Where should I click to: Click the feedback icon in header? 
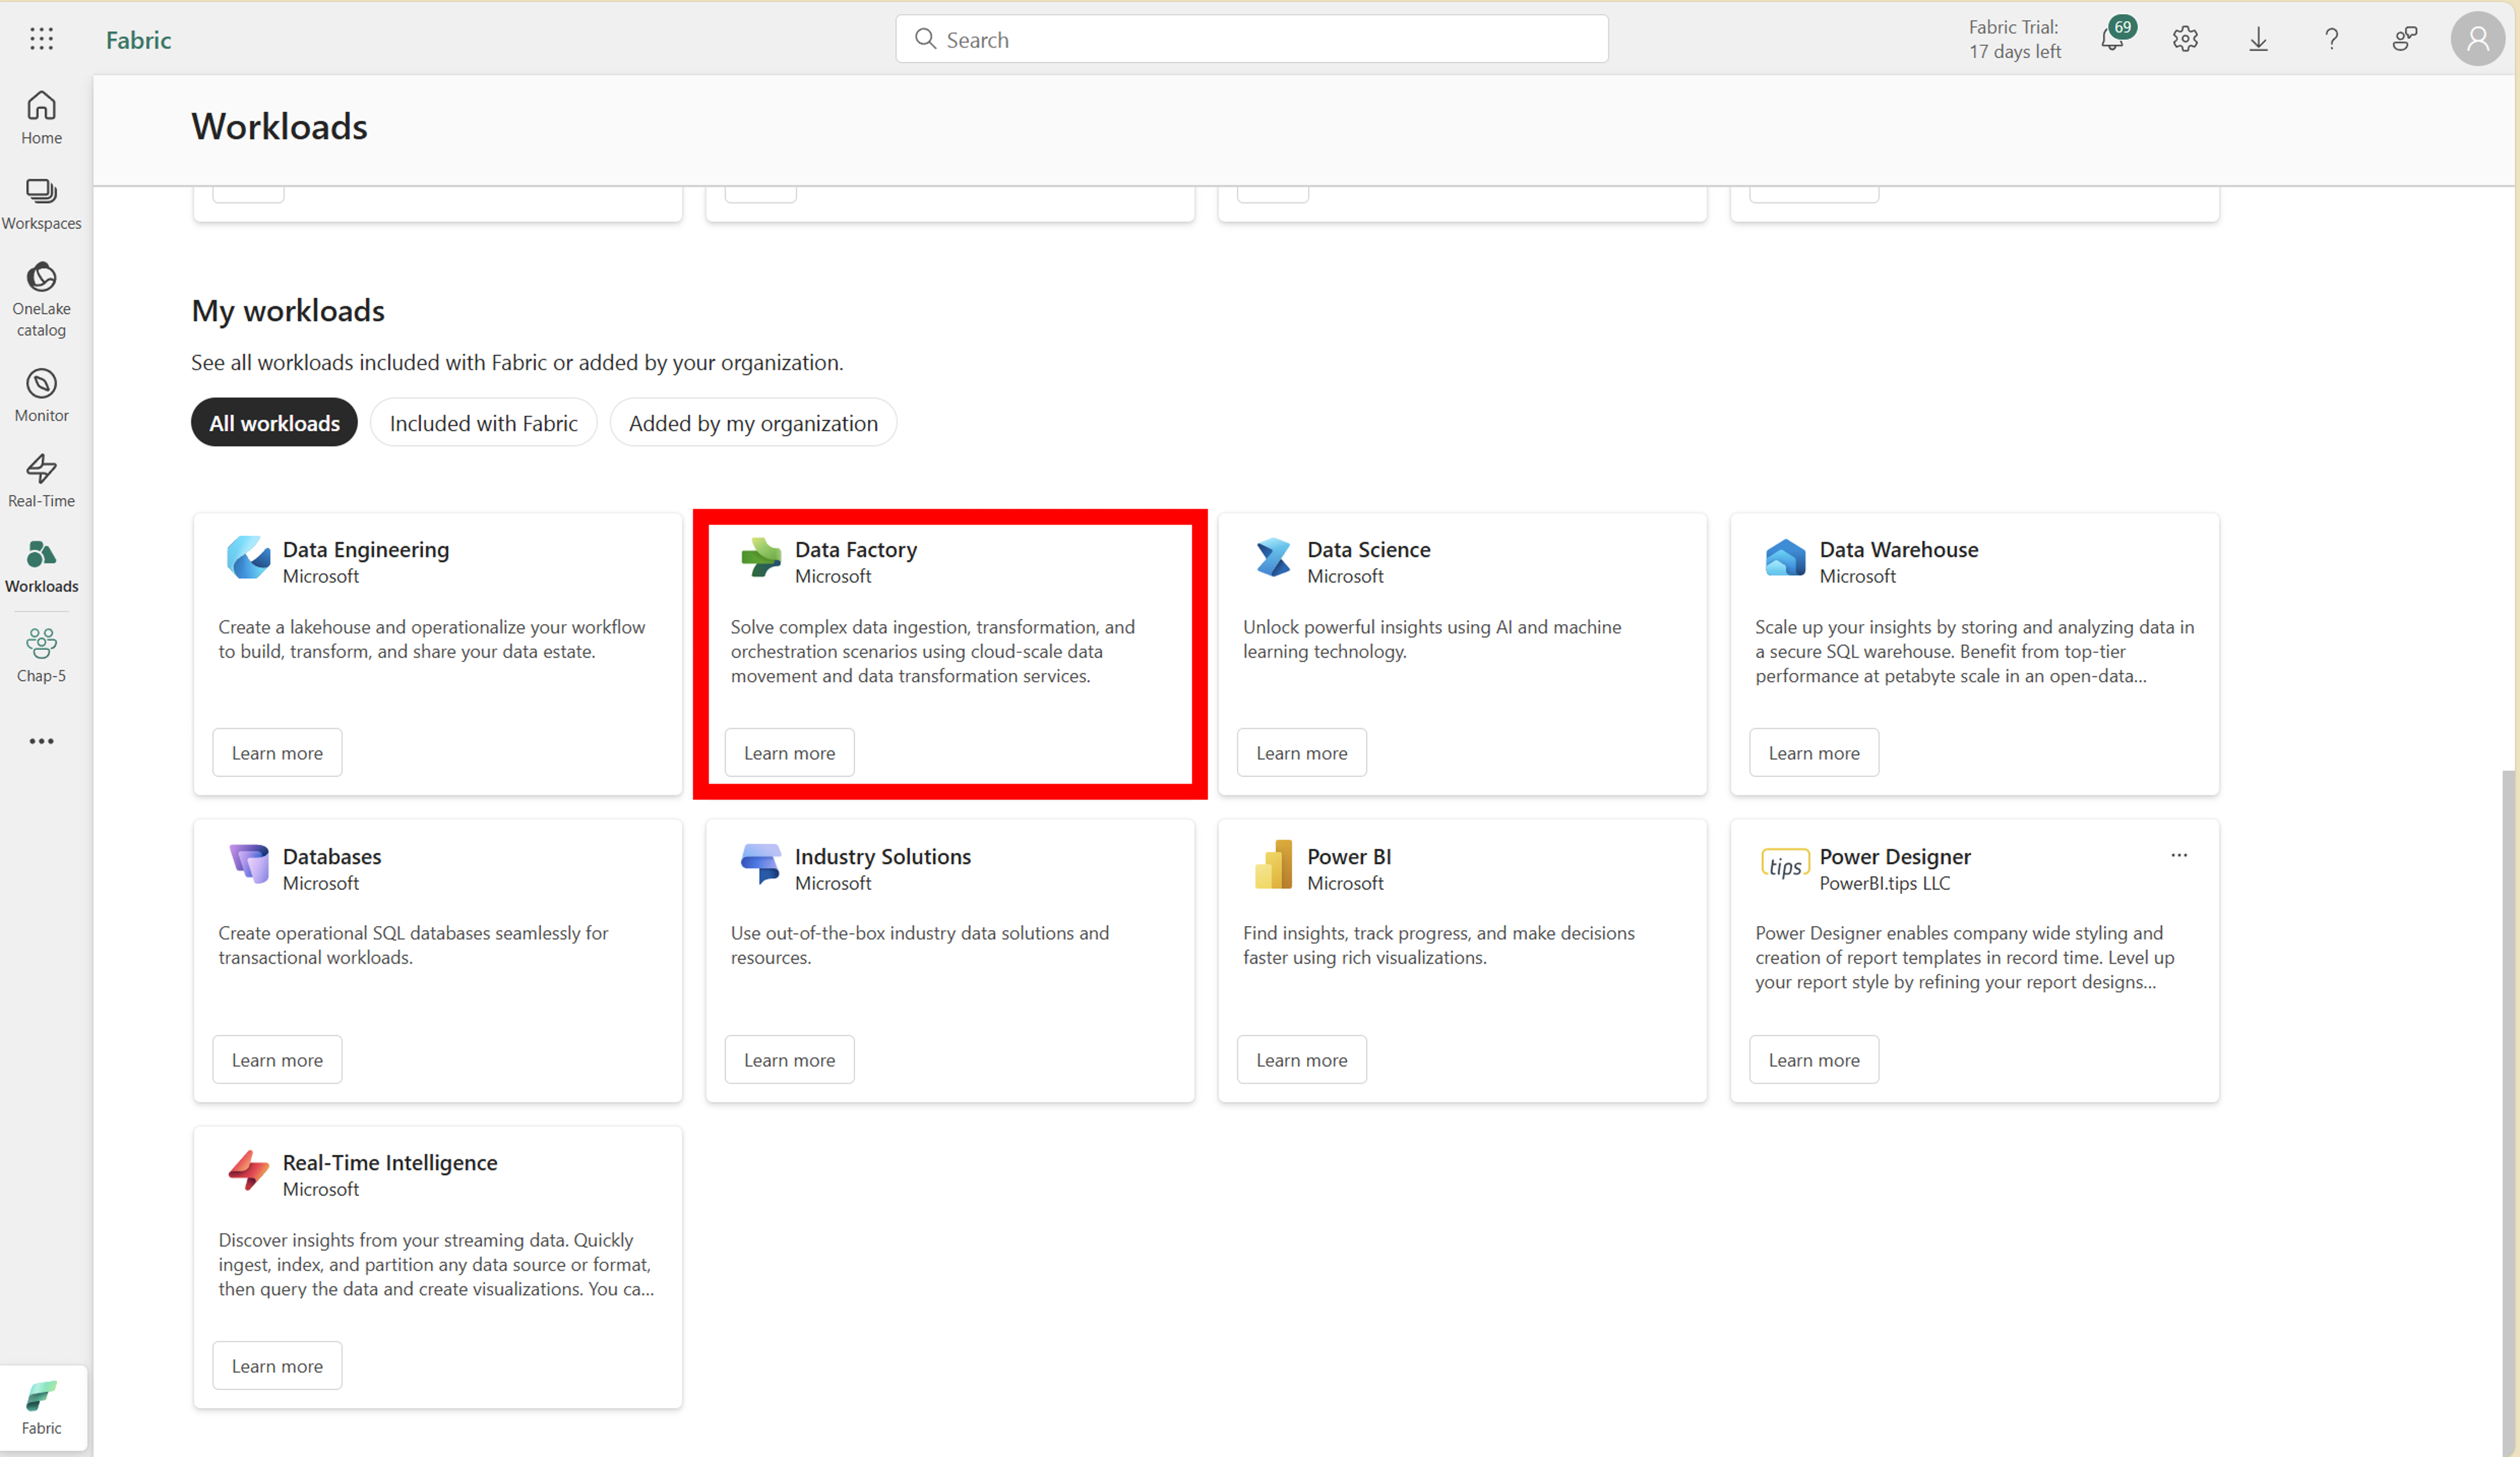click(x=2404, y=39)
